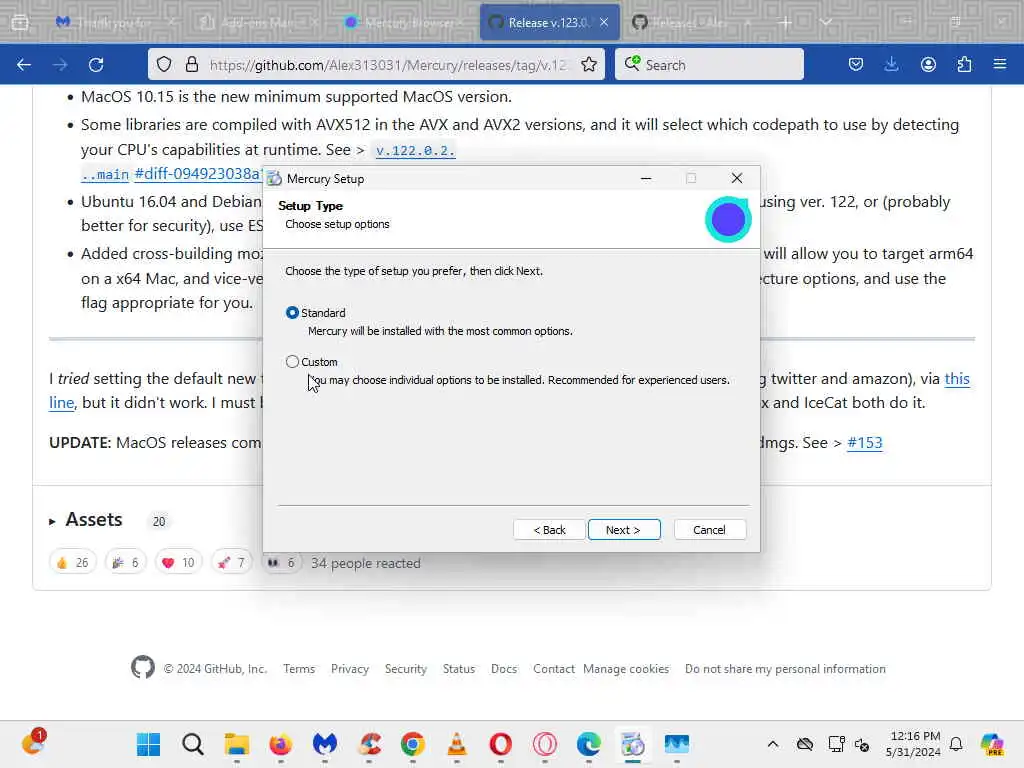Image resolution: width=1024 pixels, height=768 pixels.
Task: Open VLC media player from taskbar
Action: [x=457, y=744]
